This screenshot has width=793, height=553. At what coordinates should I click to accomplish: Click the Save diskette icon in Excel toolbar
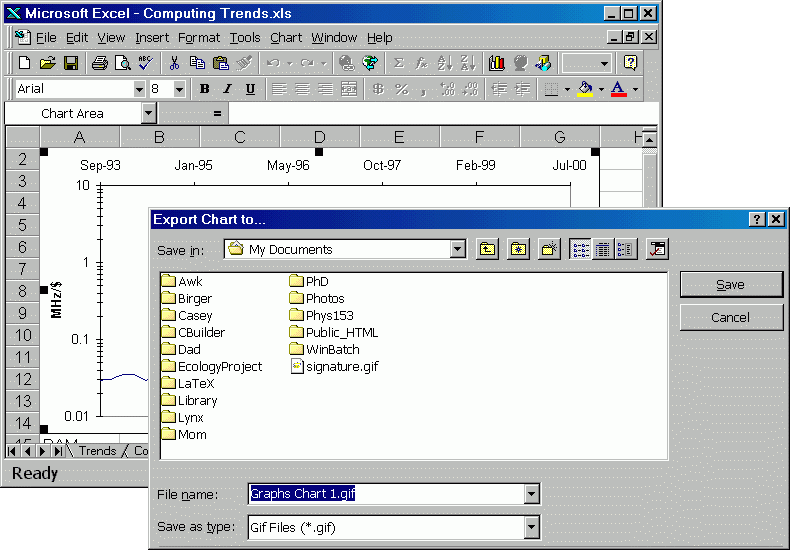click(x=71, y=63)
